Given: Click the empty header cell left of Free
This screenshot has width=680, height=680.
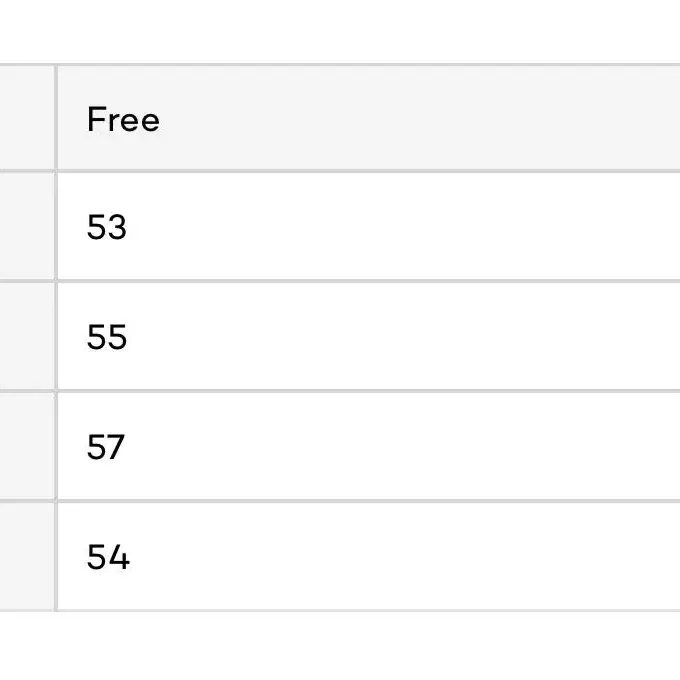Looking at the screenshot, I should tap(27, 118).
